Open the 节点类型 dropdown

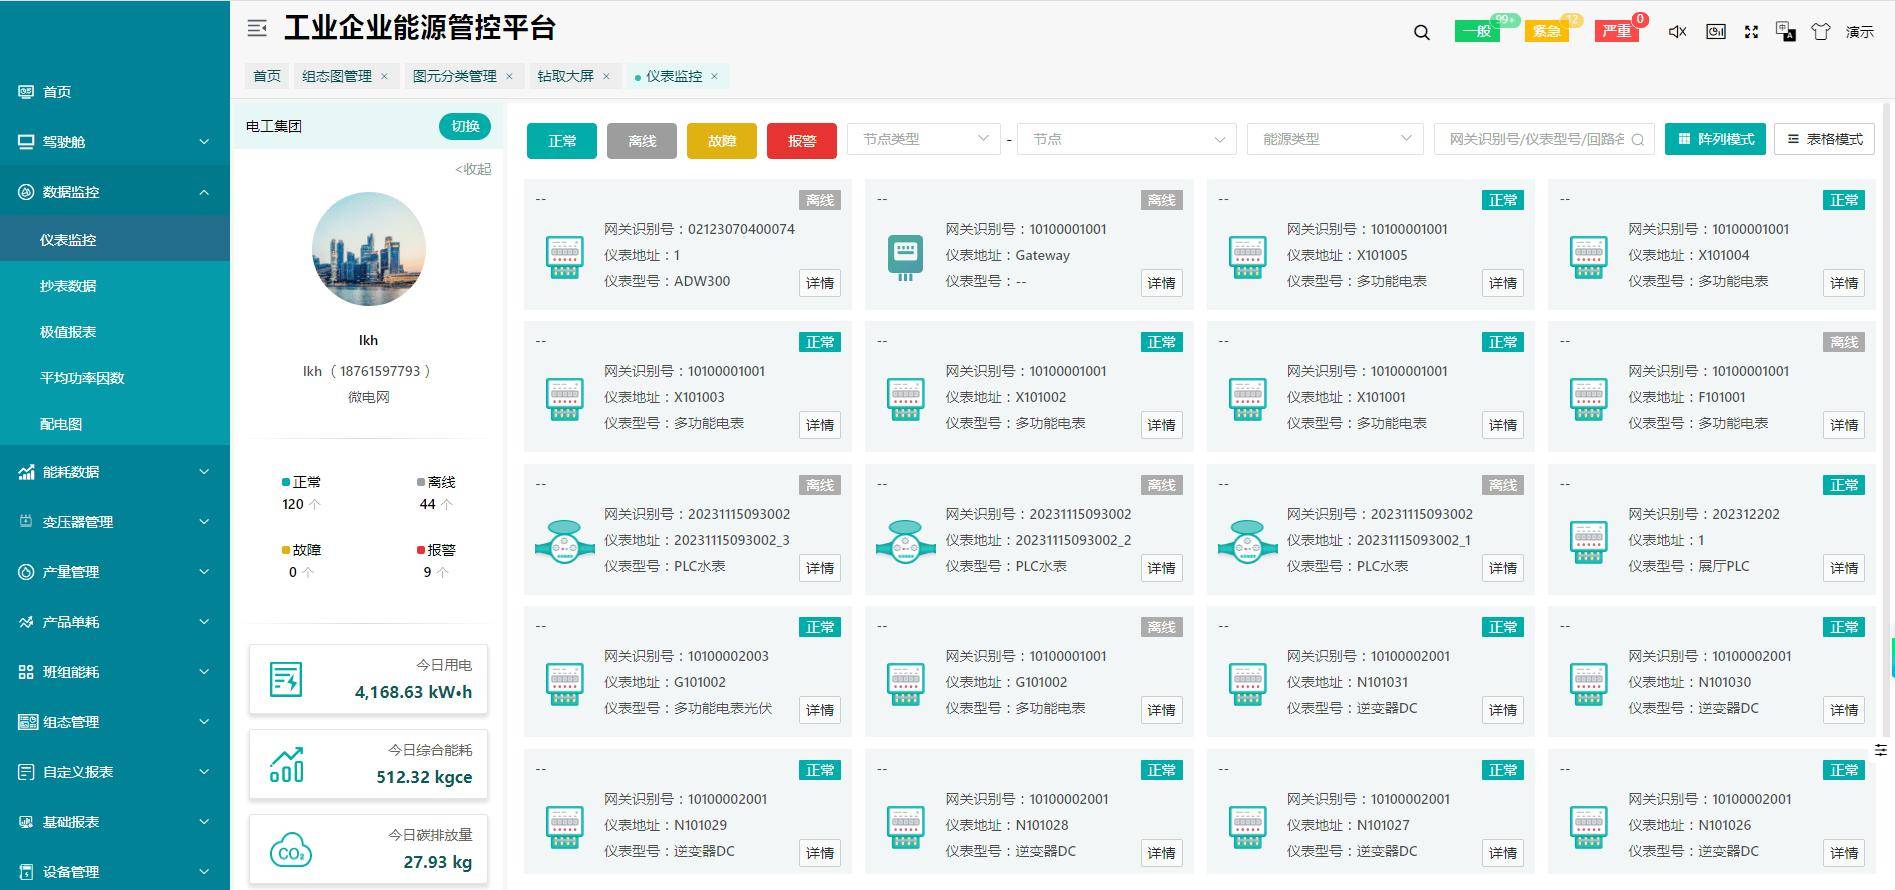click(x=924, y=139)
